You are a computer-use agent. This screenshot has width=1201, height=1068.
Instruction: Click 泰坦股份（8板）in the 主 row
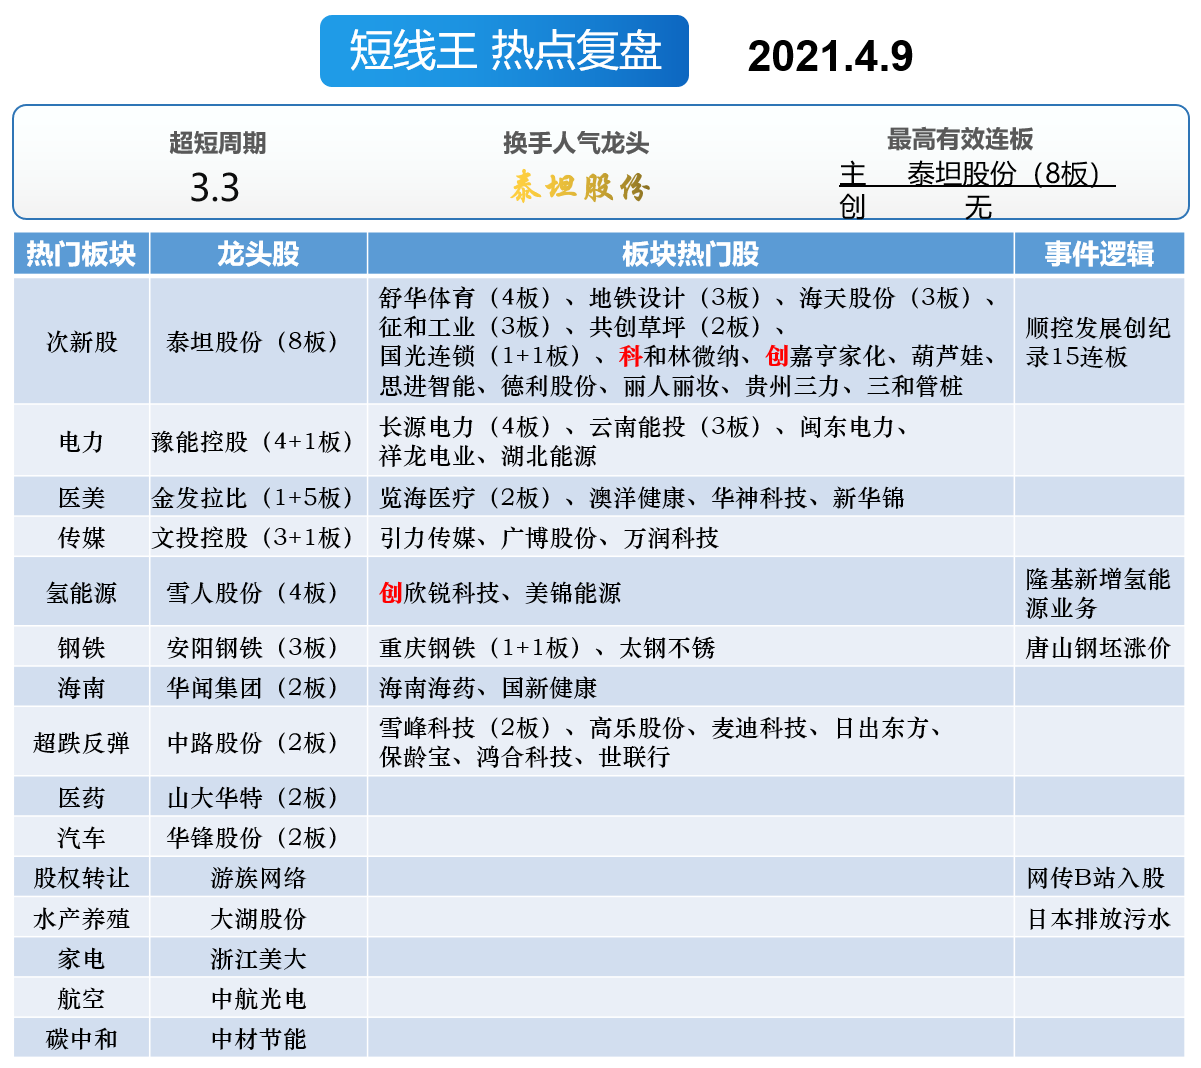[1009, 174]
